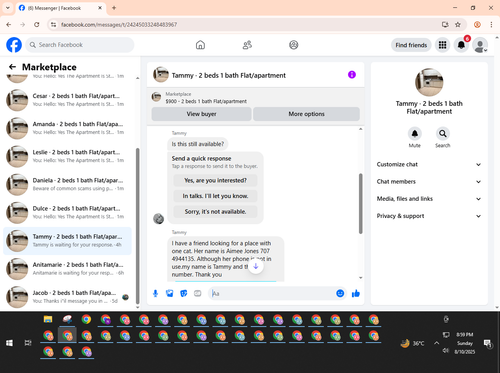The height and width of the screenshot is (373, 500).
Task: Send quick response 'Yes, are you interested?'
Action: [215, 180]
